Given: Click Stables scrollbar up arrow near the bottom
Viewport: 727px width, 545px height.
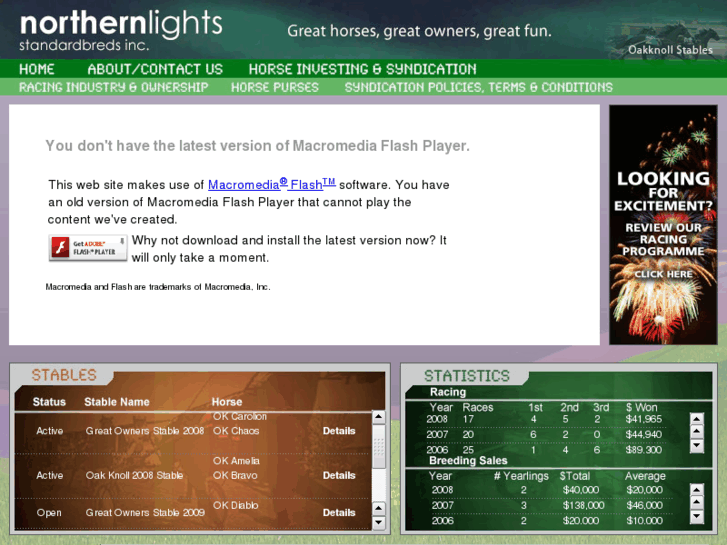Looking at the screenshot, I should coord(379,508).
